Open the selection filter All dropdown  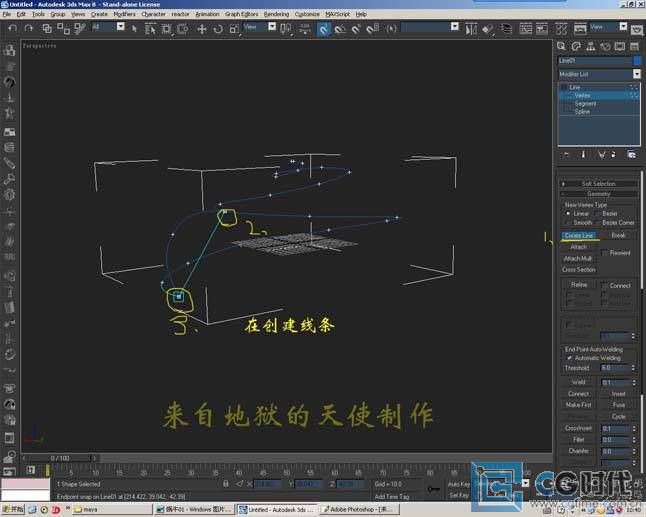(x=120, y=27)
